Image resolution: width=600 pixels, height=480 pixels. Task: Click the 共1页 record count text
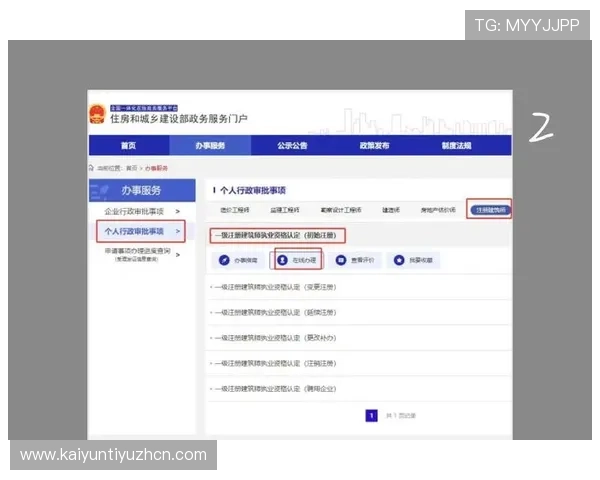(x=401, y=415)
